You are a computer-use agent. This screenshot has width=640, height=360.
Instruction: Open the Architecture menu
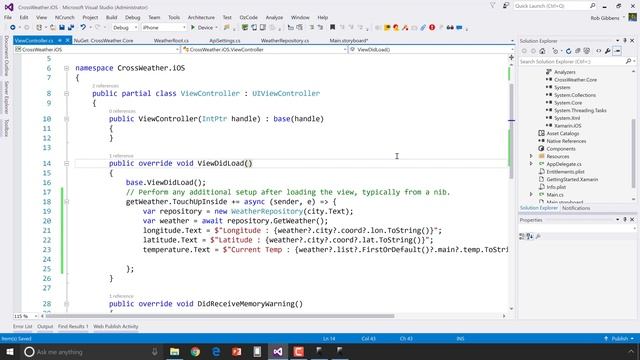201,18
